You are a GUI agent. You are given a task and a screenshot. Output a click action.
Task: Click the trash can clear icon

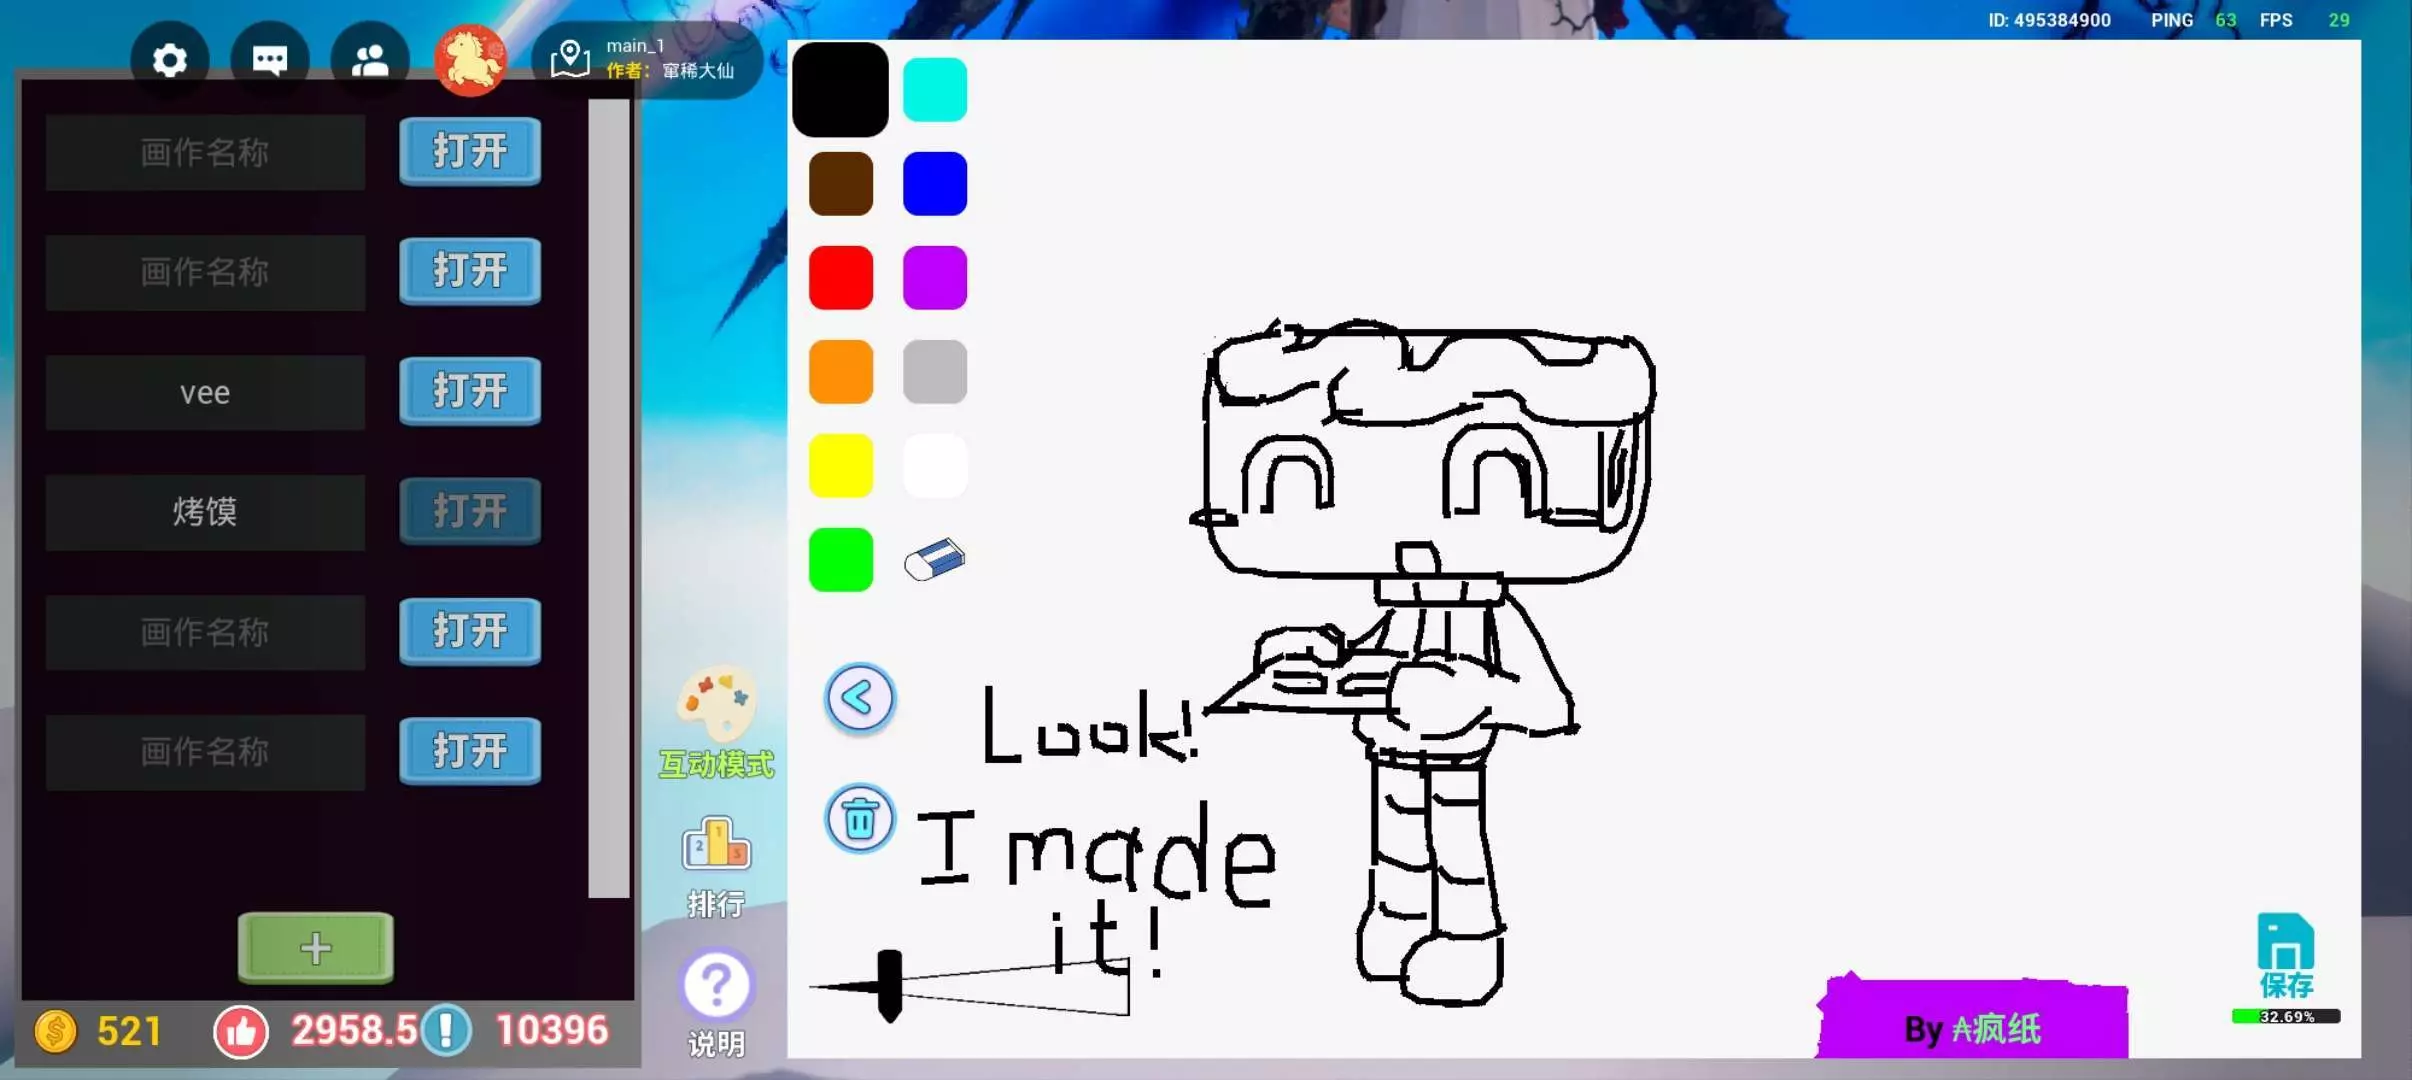click(859, 819)
